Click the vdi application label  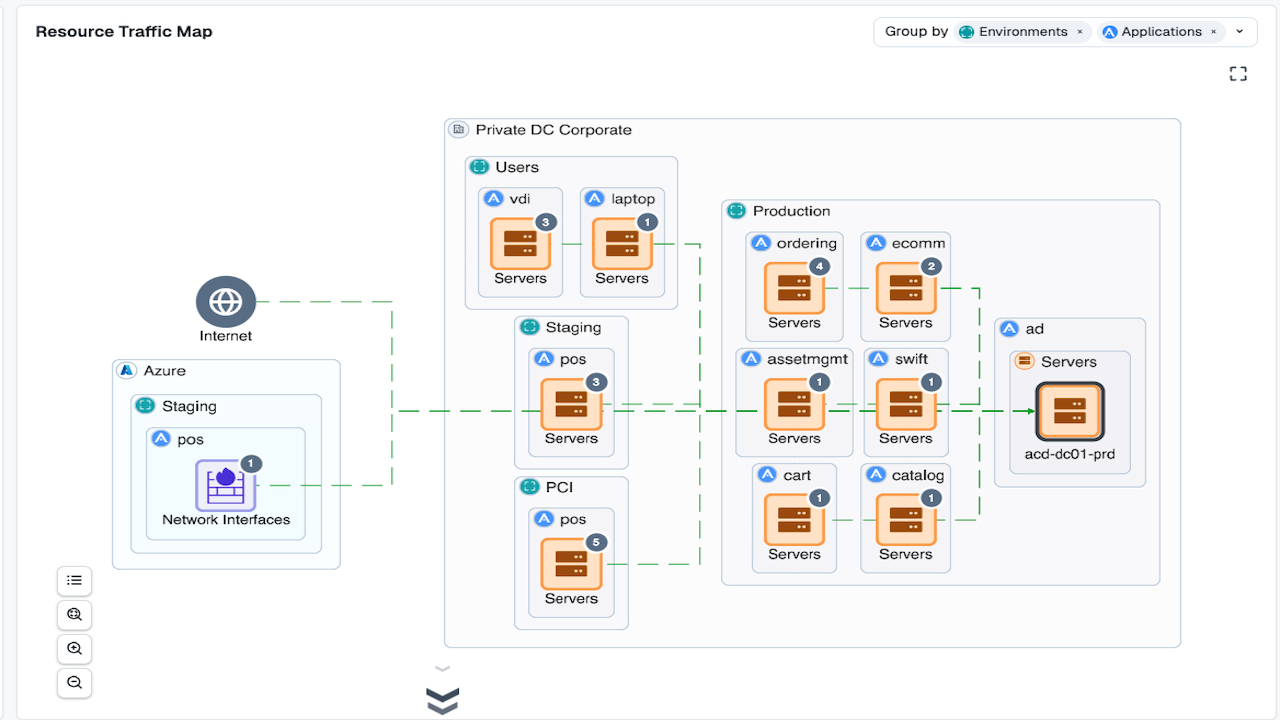pos(520,199)
